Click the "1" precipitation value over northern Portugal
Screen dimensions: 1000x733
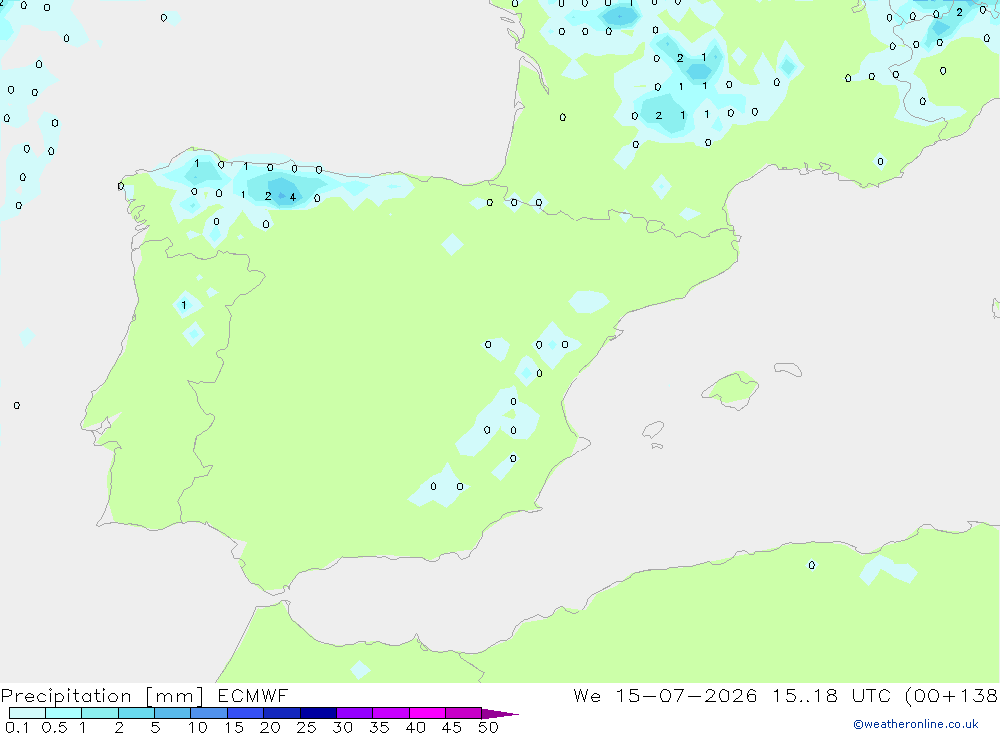click(x=184, y=305)
